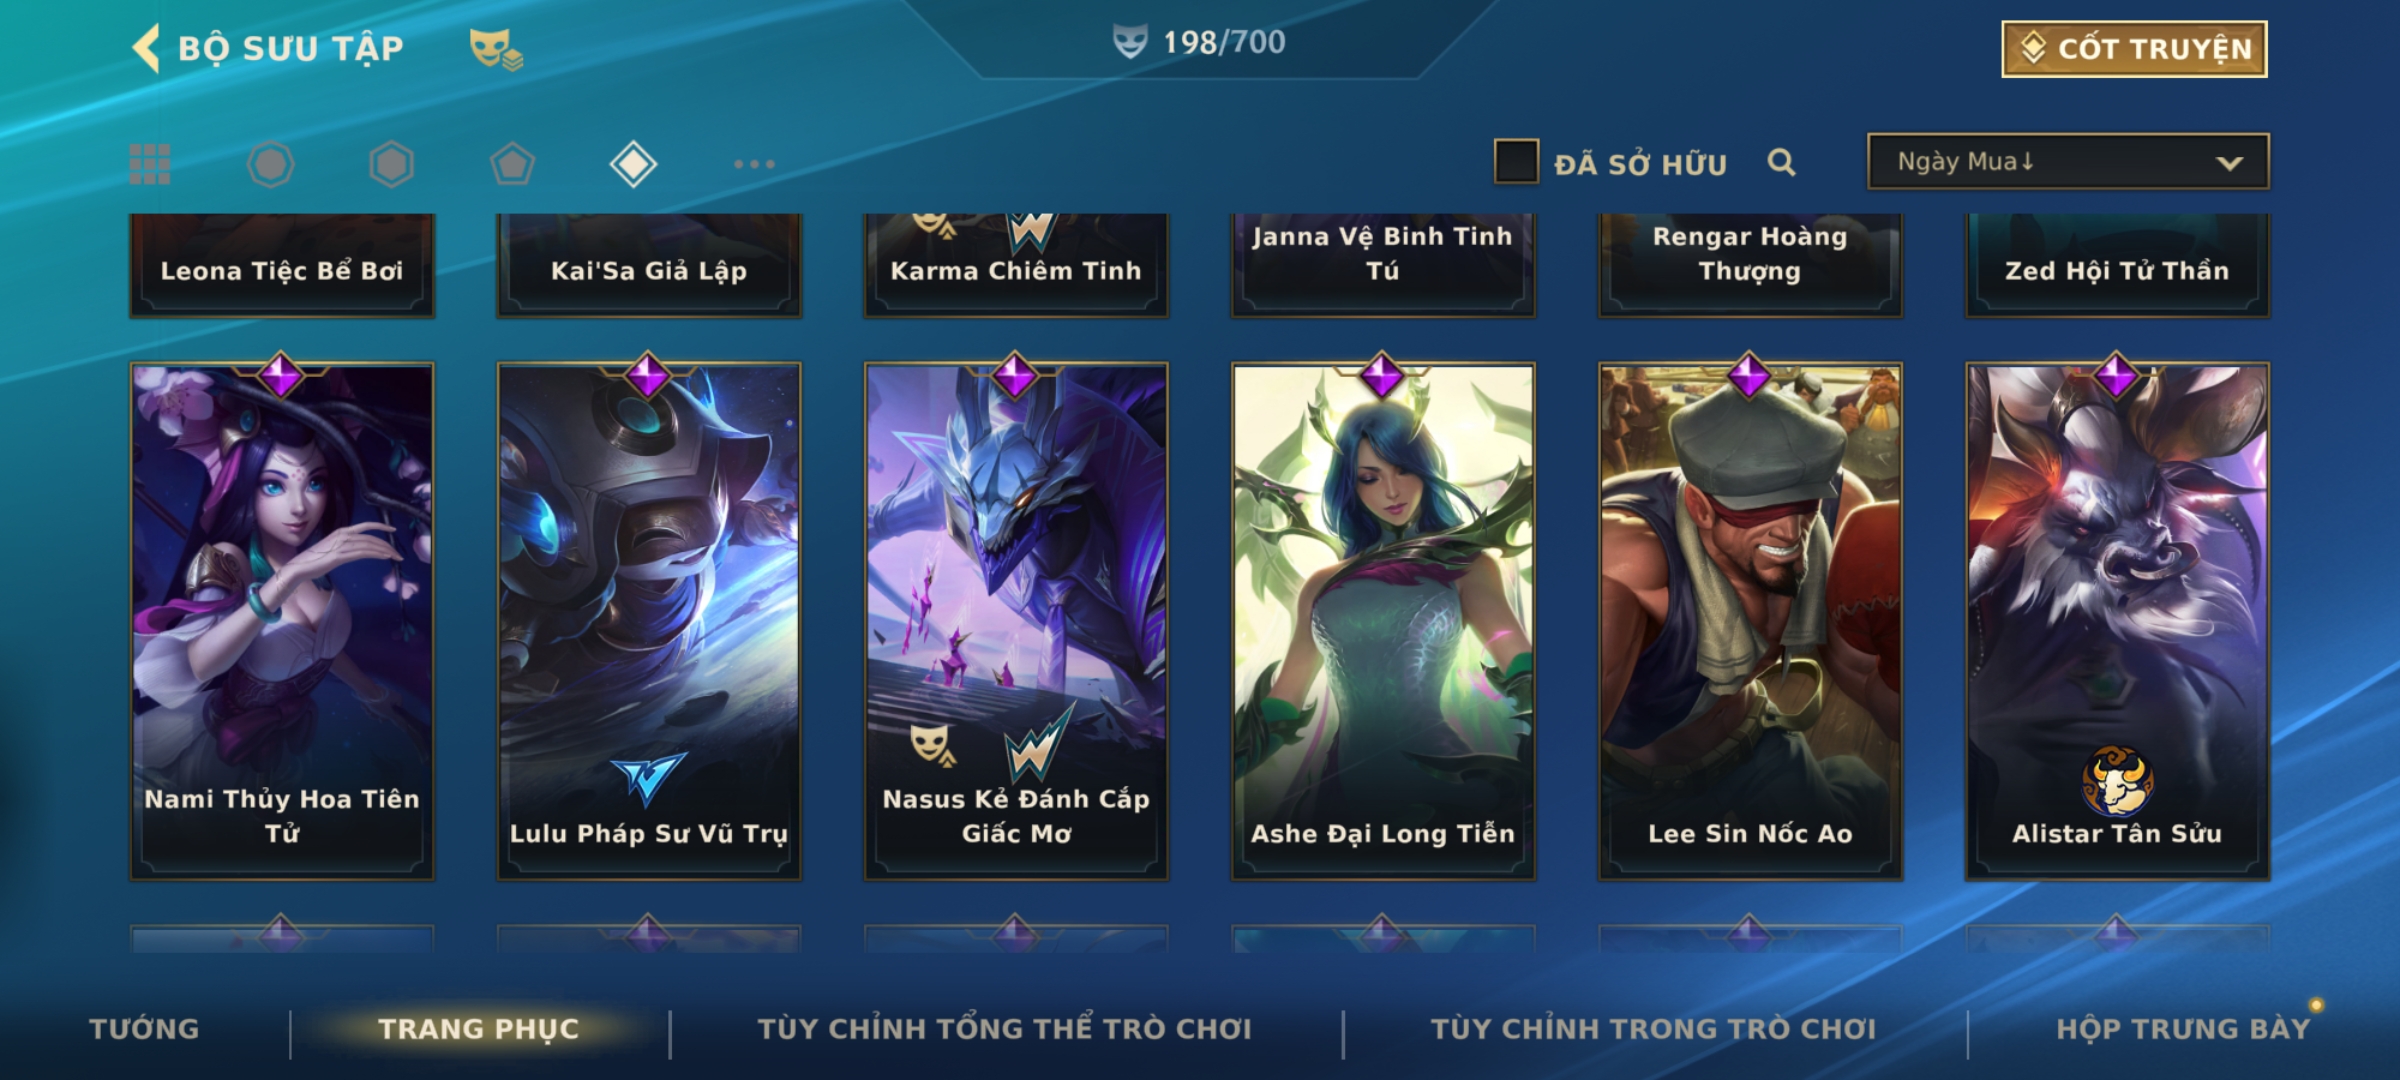Click the magnifier search icon
This screenshot has width=2400, height=1080.
[x=1781, y=162]
